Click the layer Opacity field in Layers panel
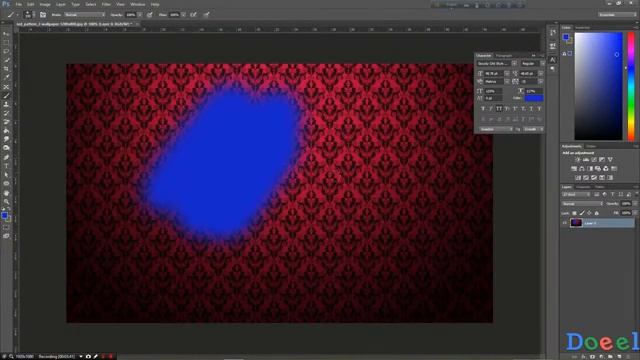The height and width of the screenshot is (360, 640). pyautogui.click(x=626, y=204)
